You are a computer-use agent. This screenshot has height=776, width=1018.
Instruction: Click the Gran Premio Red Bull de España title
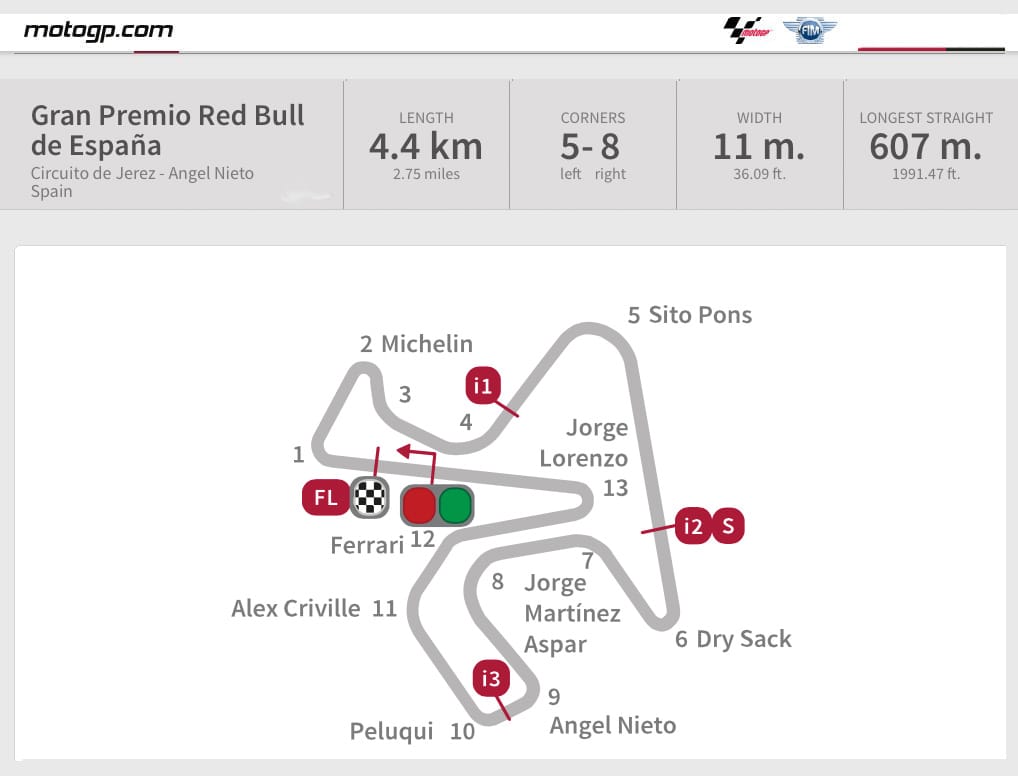[x=167, y=130]
